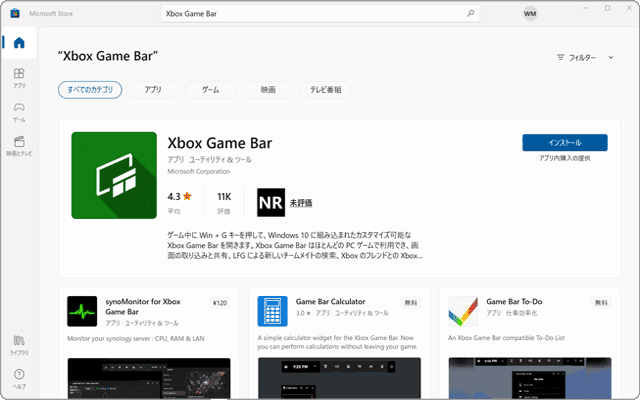Go to the Home sidebar icon
640x400 pixels.
point(19,42)
